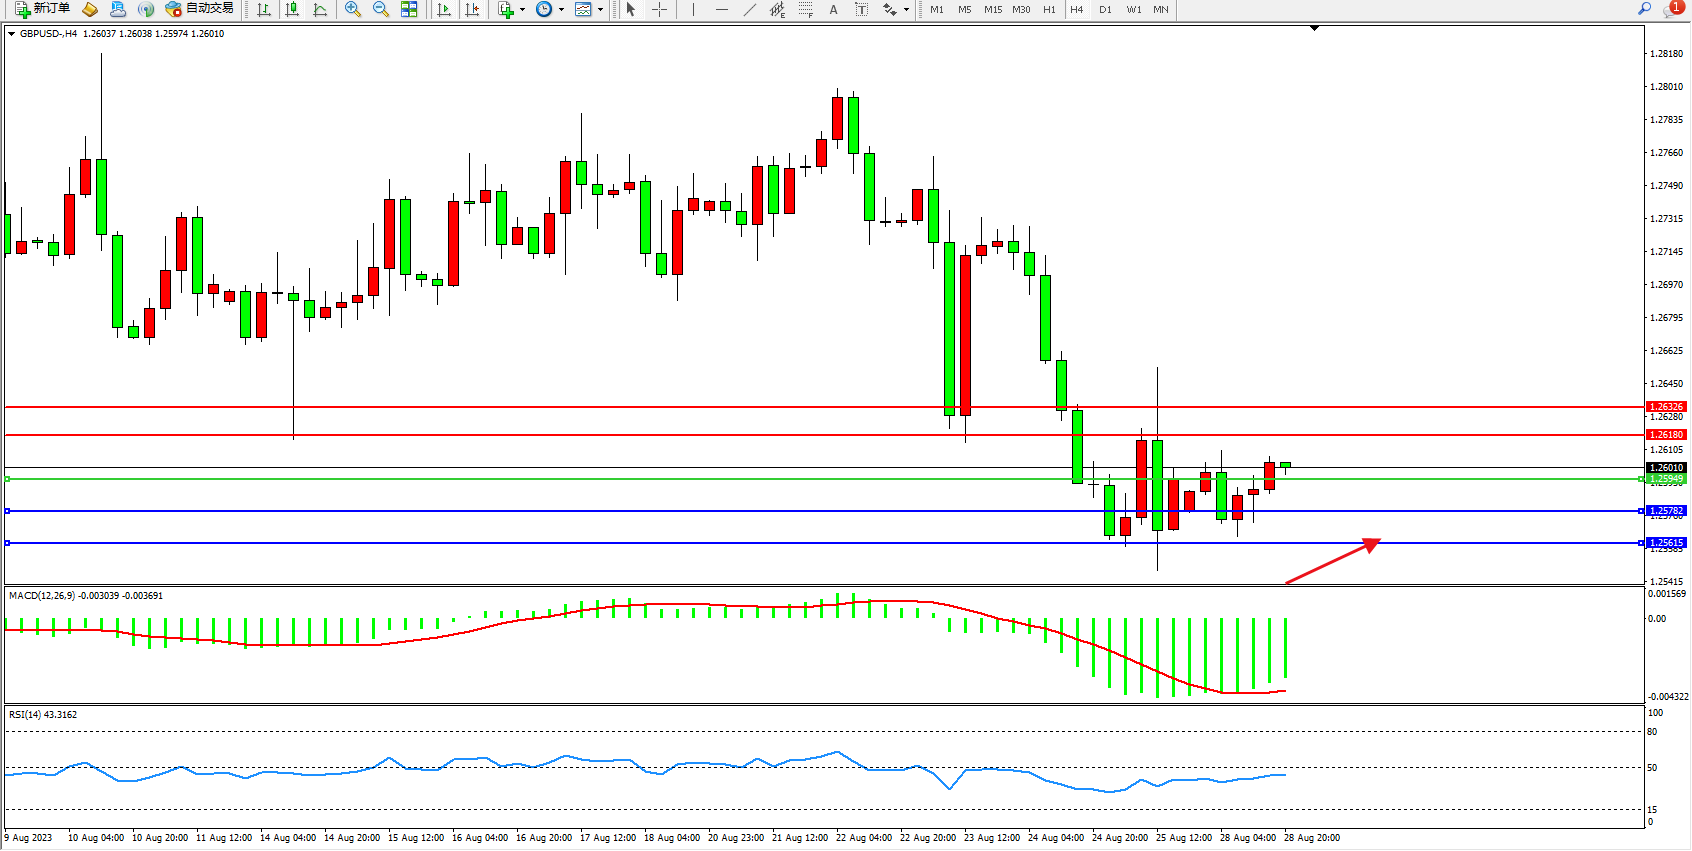Switch to D1 timeframe
The width and height of the screenshot is (1692, 851).
tap(1105, 9)
